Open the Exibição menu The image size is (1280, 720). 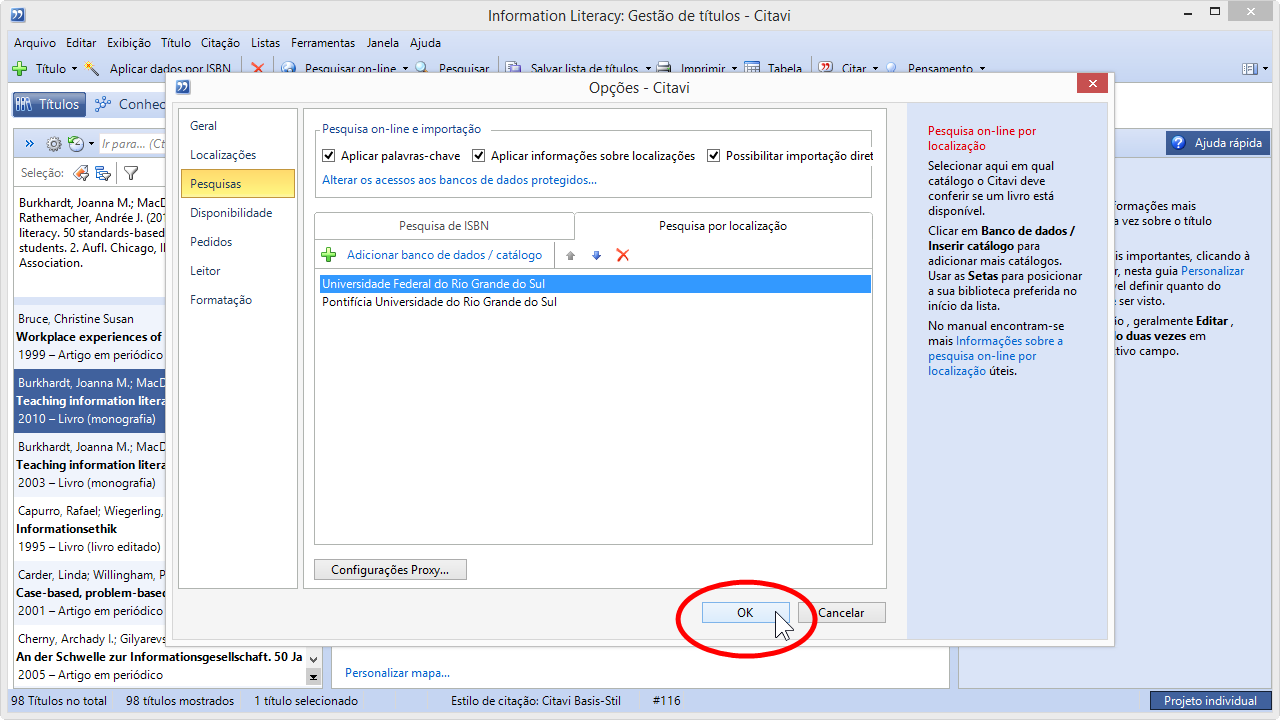128,43
